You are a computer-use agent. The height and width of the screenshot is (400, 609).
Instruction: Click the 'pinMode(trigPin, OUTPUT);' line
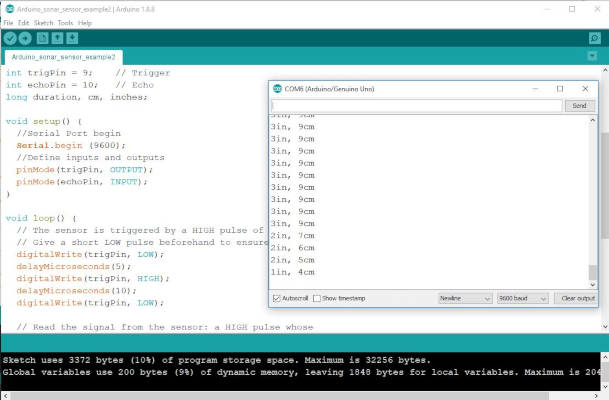tap(85, 170)
